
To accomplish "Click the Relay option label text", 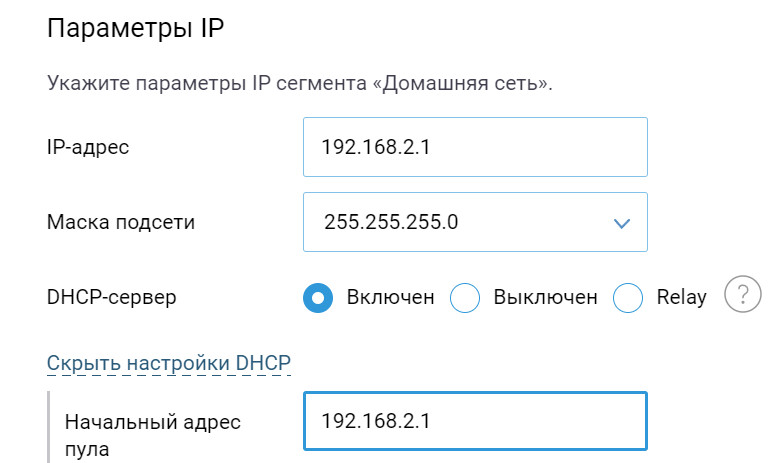I will (681, 297).
